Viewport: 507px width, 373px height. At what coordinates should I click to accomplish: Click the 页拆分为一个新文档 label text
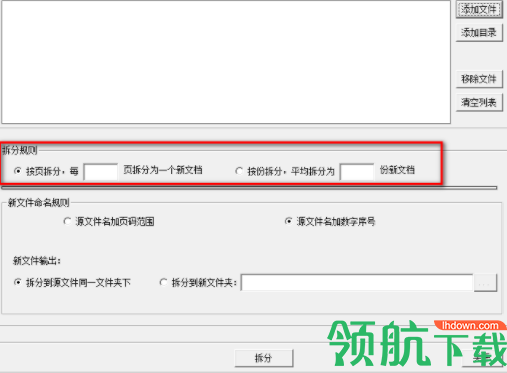pyautogui.click(x=163, y=170)
